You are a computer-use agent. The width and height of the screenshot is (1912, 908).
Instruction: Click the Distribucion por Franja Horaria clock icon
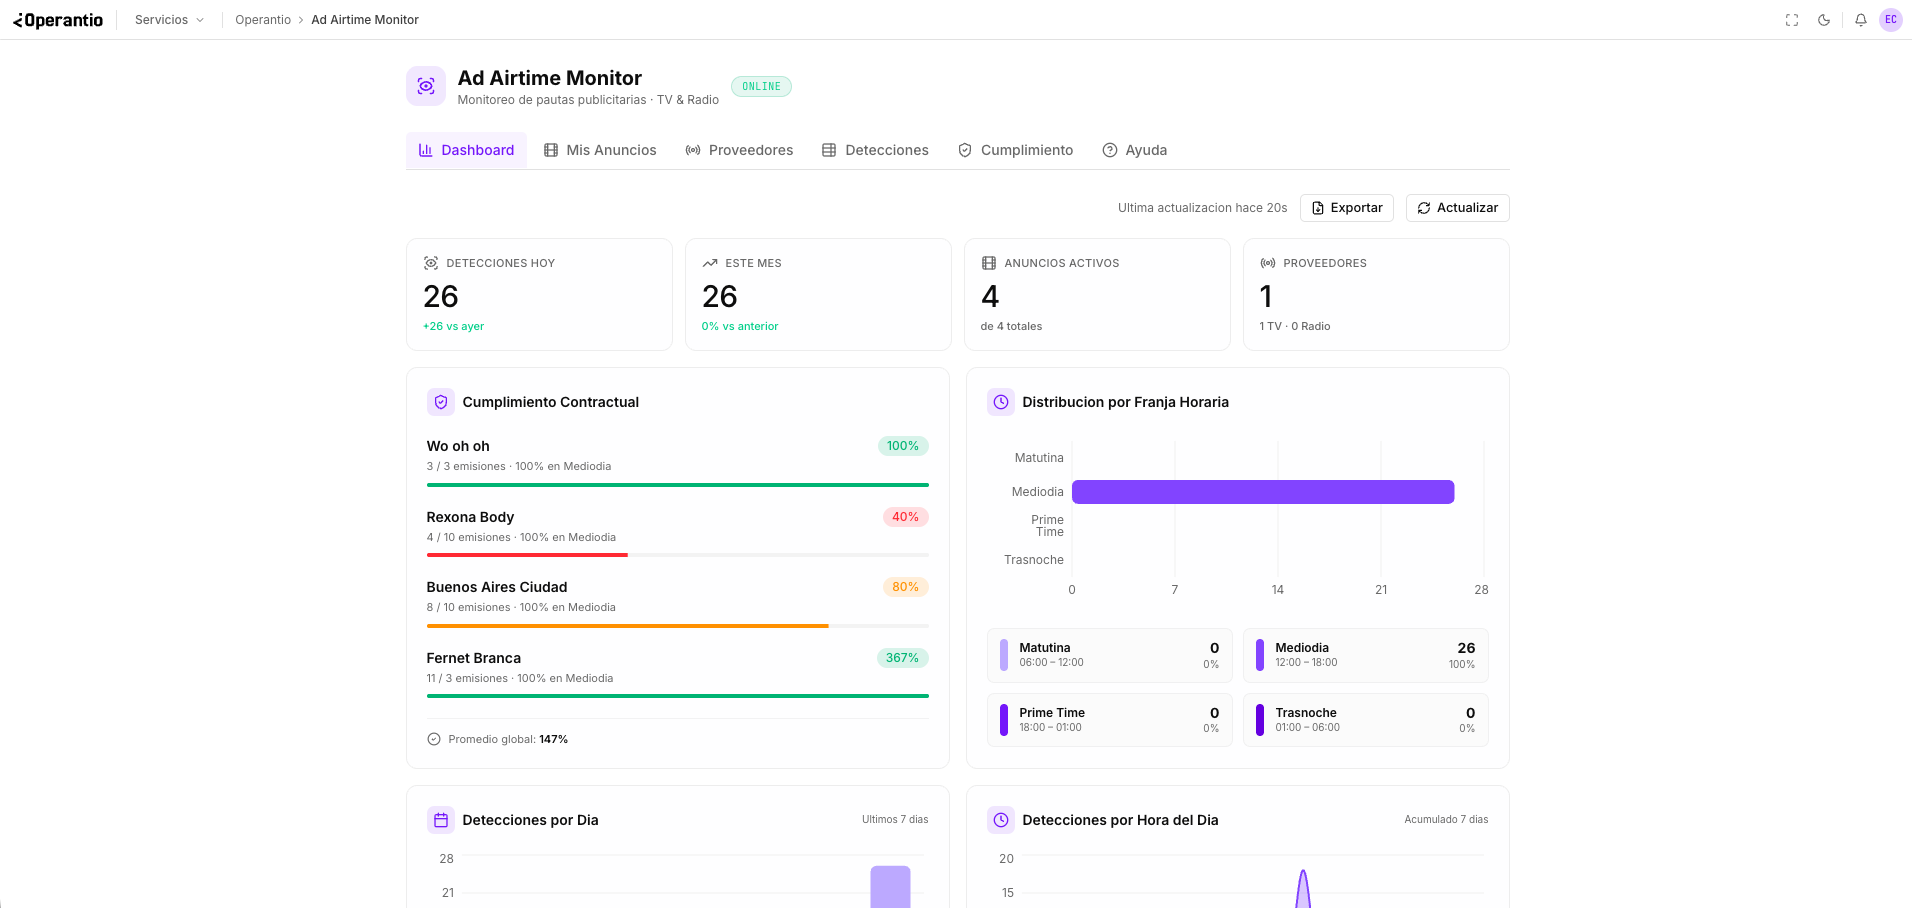click(1000, 401)
